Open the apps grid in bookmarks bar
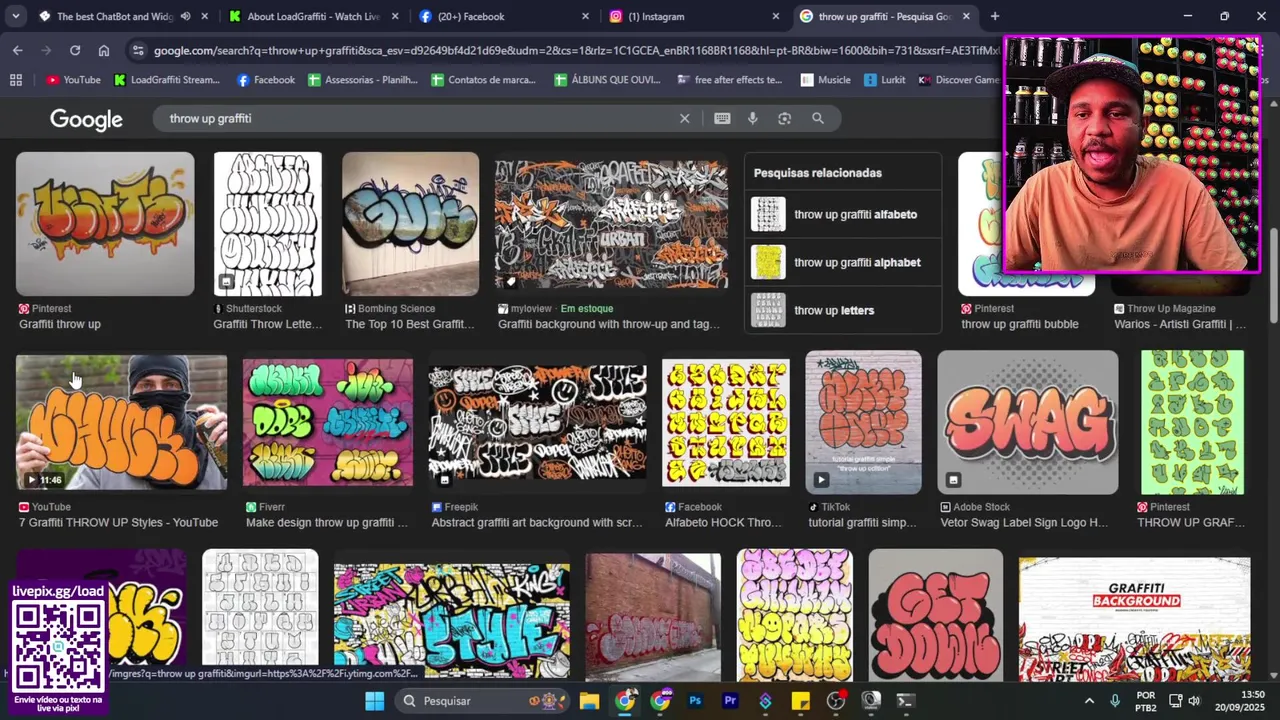Viewport: 1280px width, 720px height. click(x=15, y=80)
